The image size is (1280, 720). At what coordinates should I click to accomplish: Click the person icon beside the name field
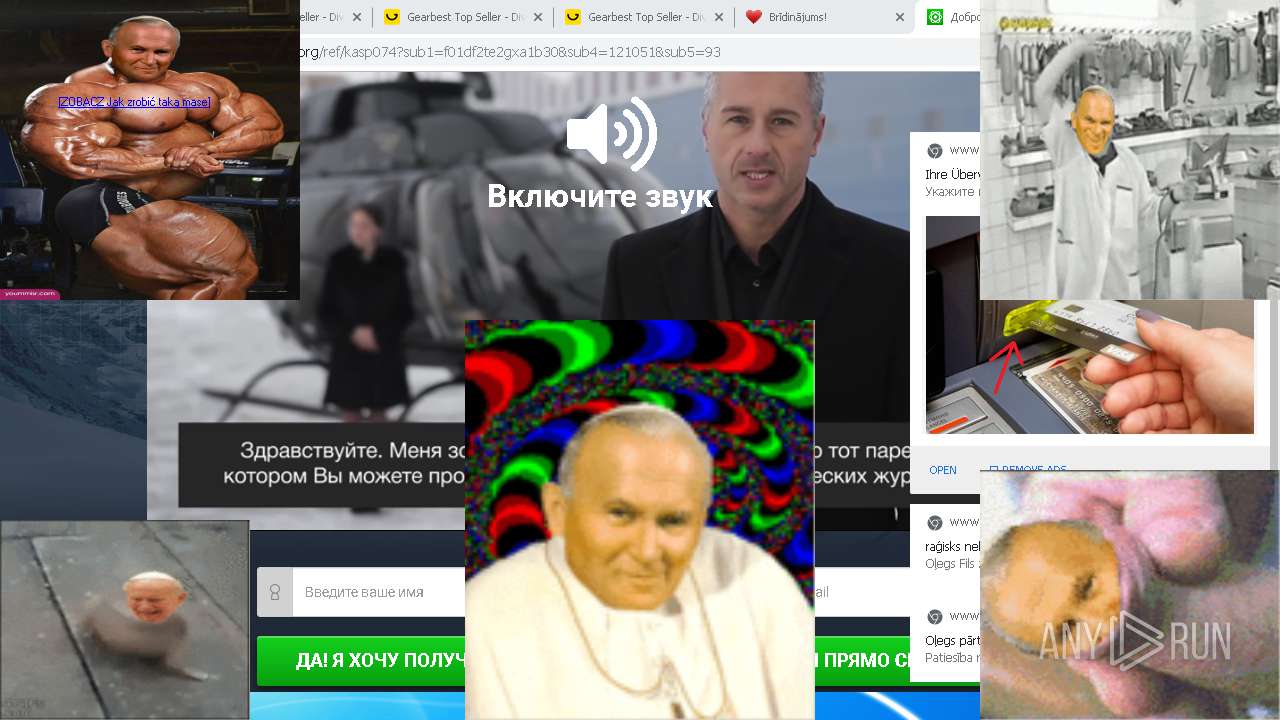[275, 592]
